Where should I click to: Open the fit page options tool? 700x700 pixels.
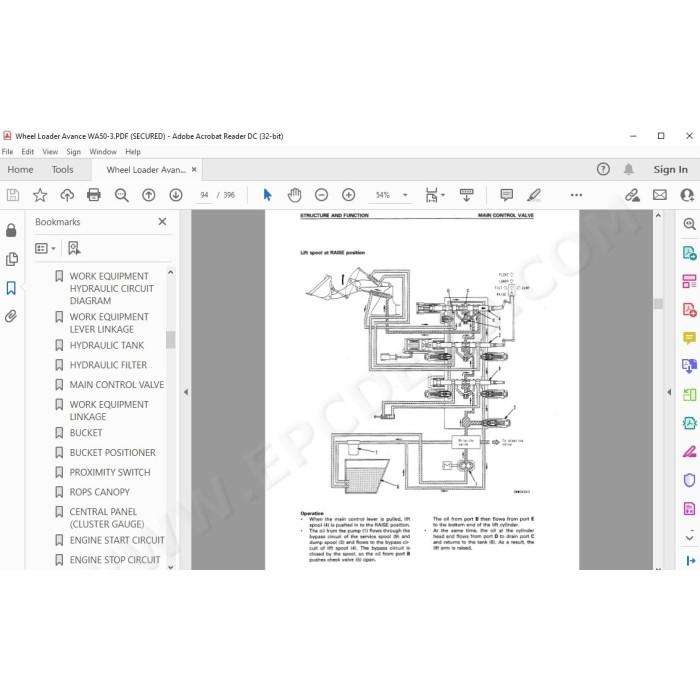(432, 195)
